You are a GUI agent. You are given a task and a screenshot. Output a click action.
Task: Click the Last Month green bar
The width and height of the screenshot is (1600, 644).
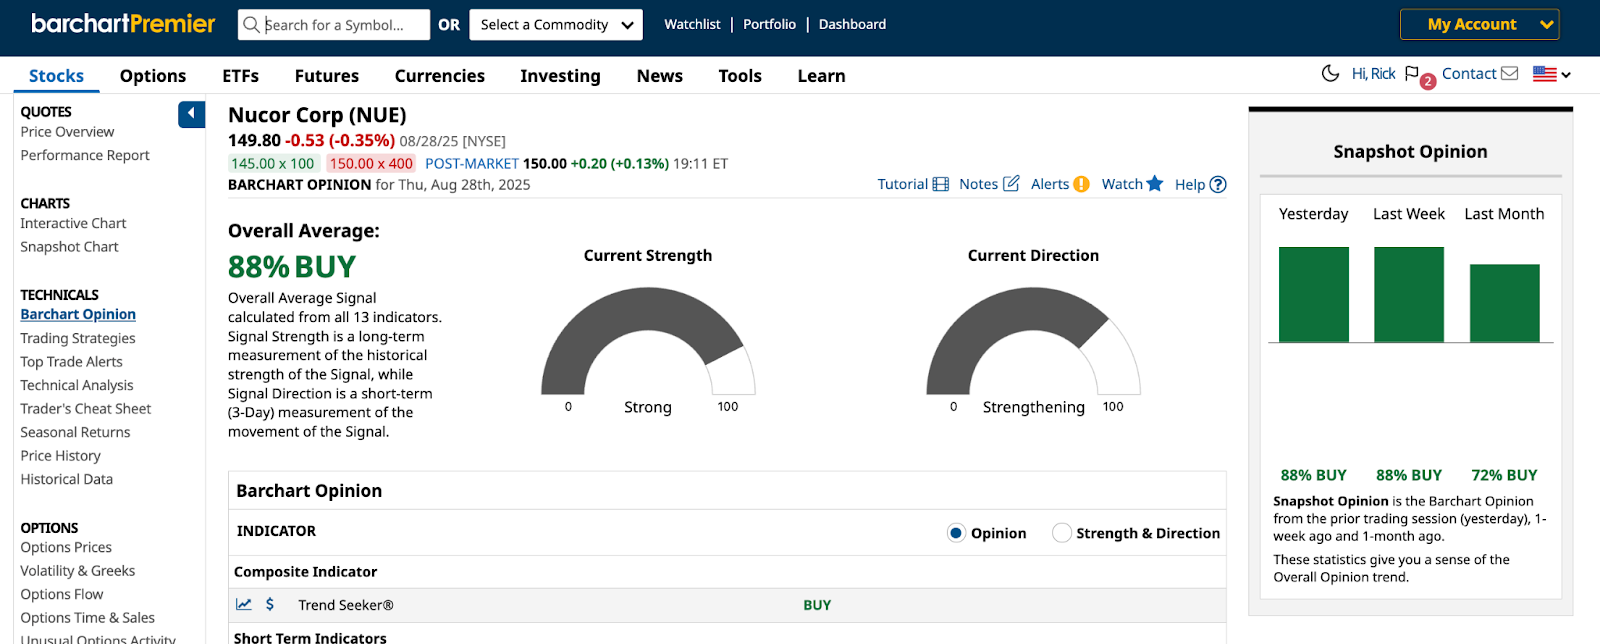(1504, 303)
